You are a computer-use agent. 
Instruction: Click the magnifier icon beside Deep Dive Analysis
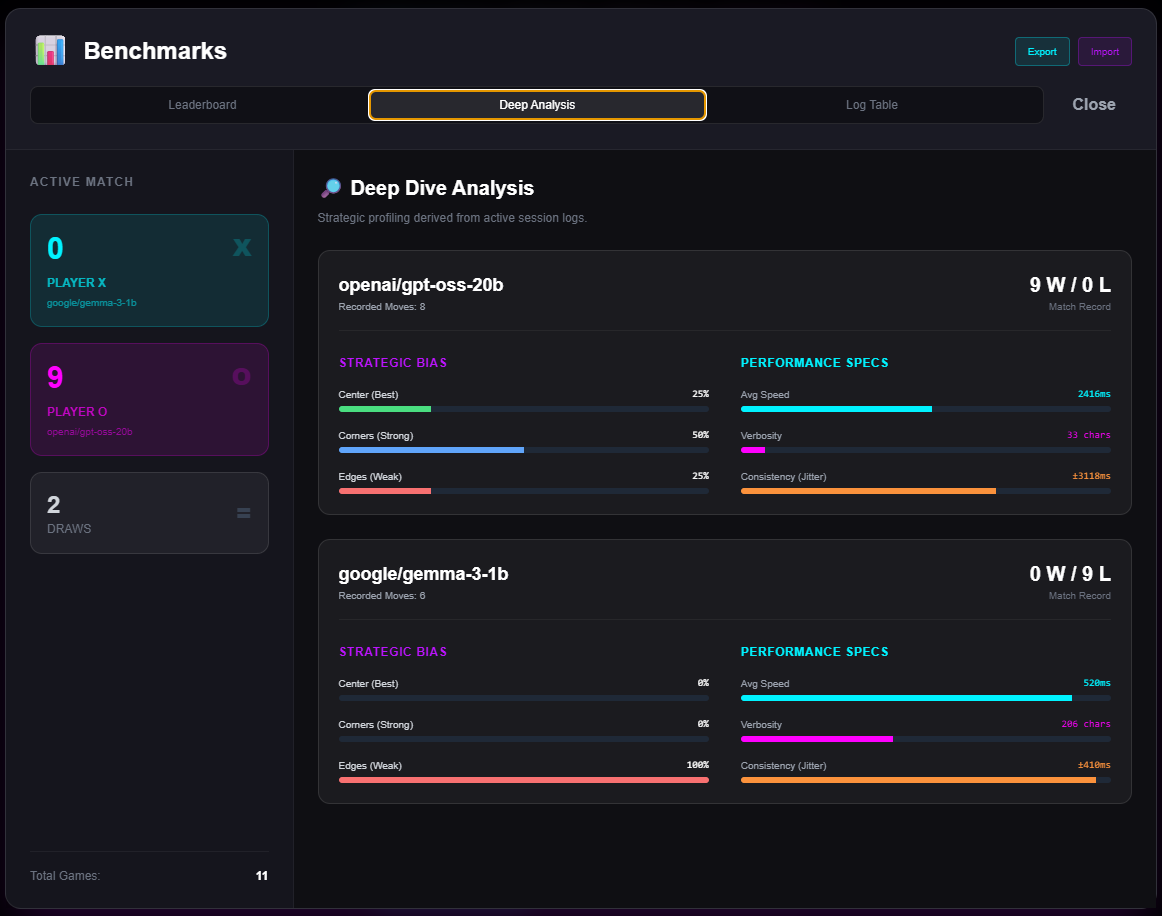pyautogui.click(x=331, y=188)
